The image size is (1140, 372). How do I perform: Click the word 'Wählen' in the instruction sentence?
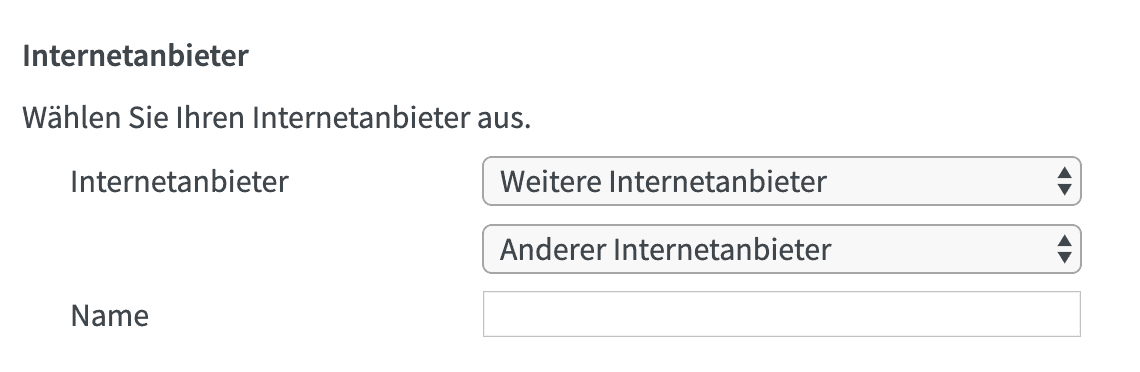point(71,118)
